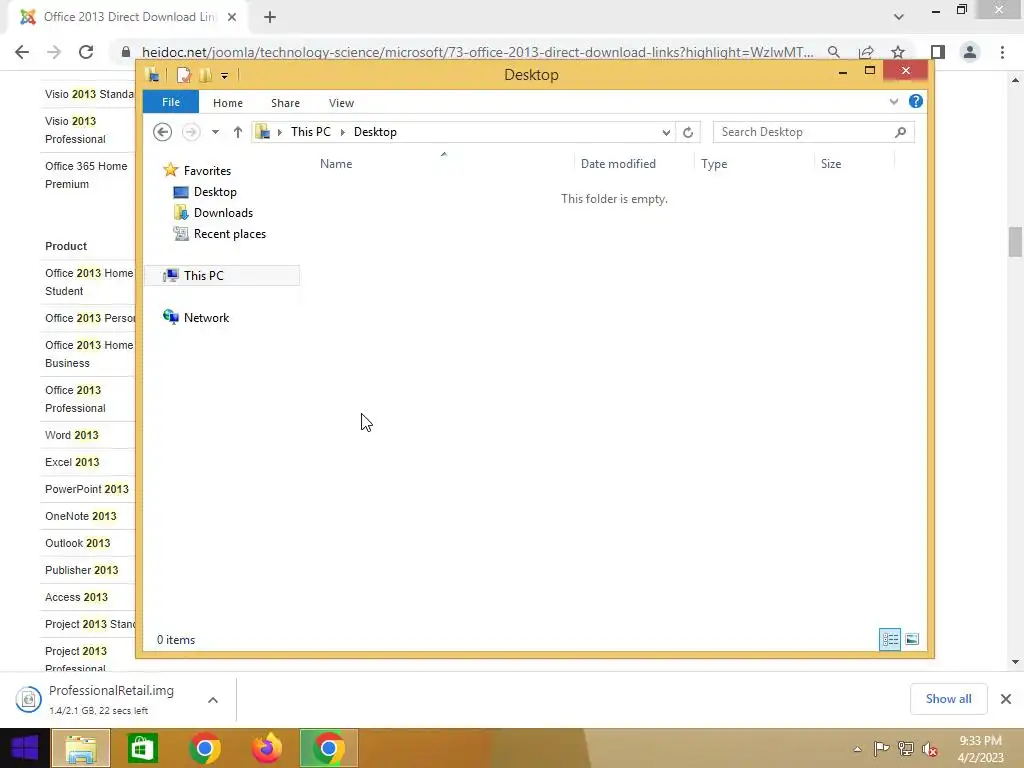Open File Explorer from taskbar
1024x768 pixels.
tap(81, 748)
